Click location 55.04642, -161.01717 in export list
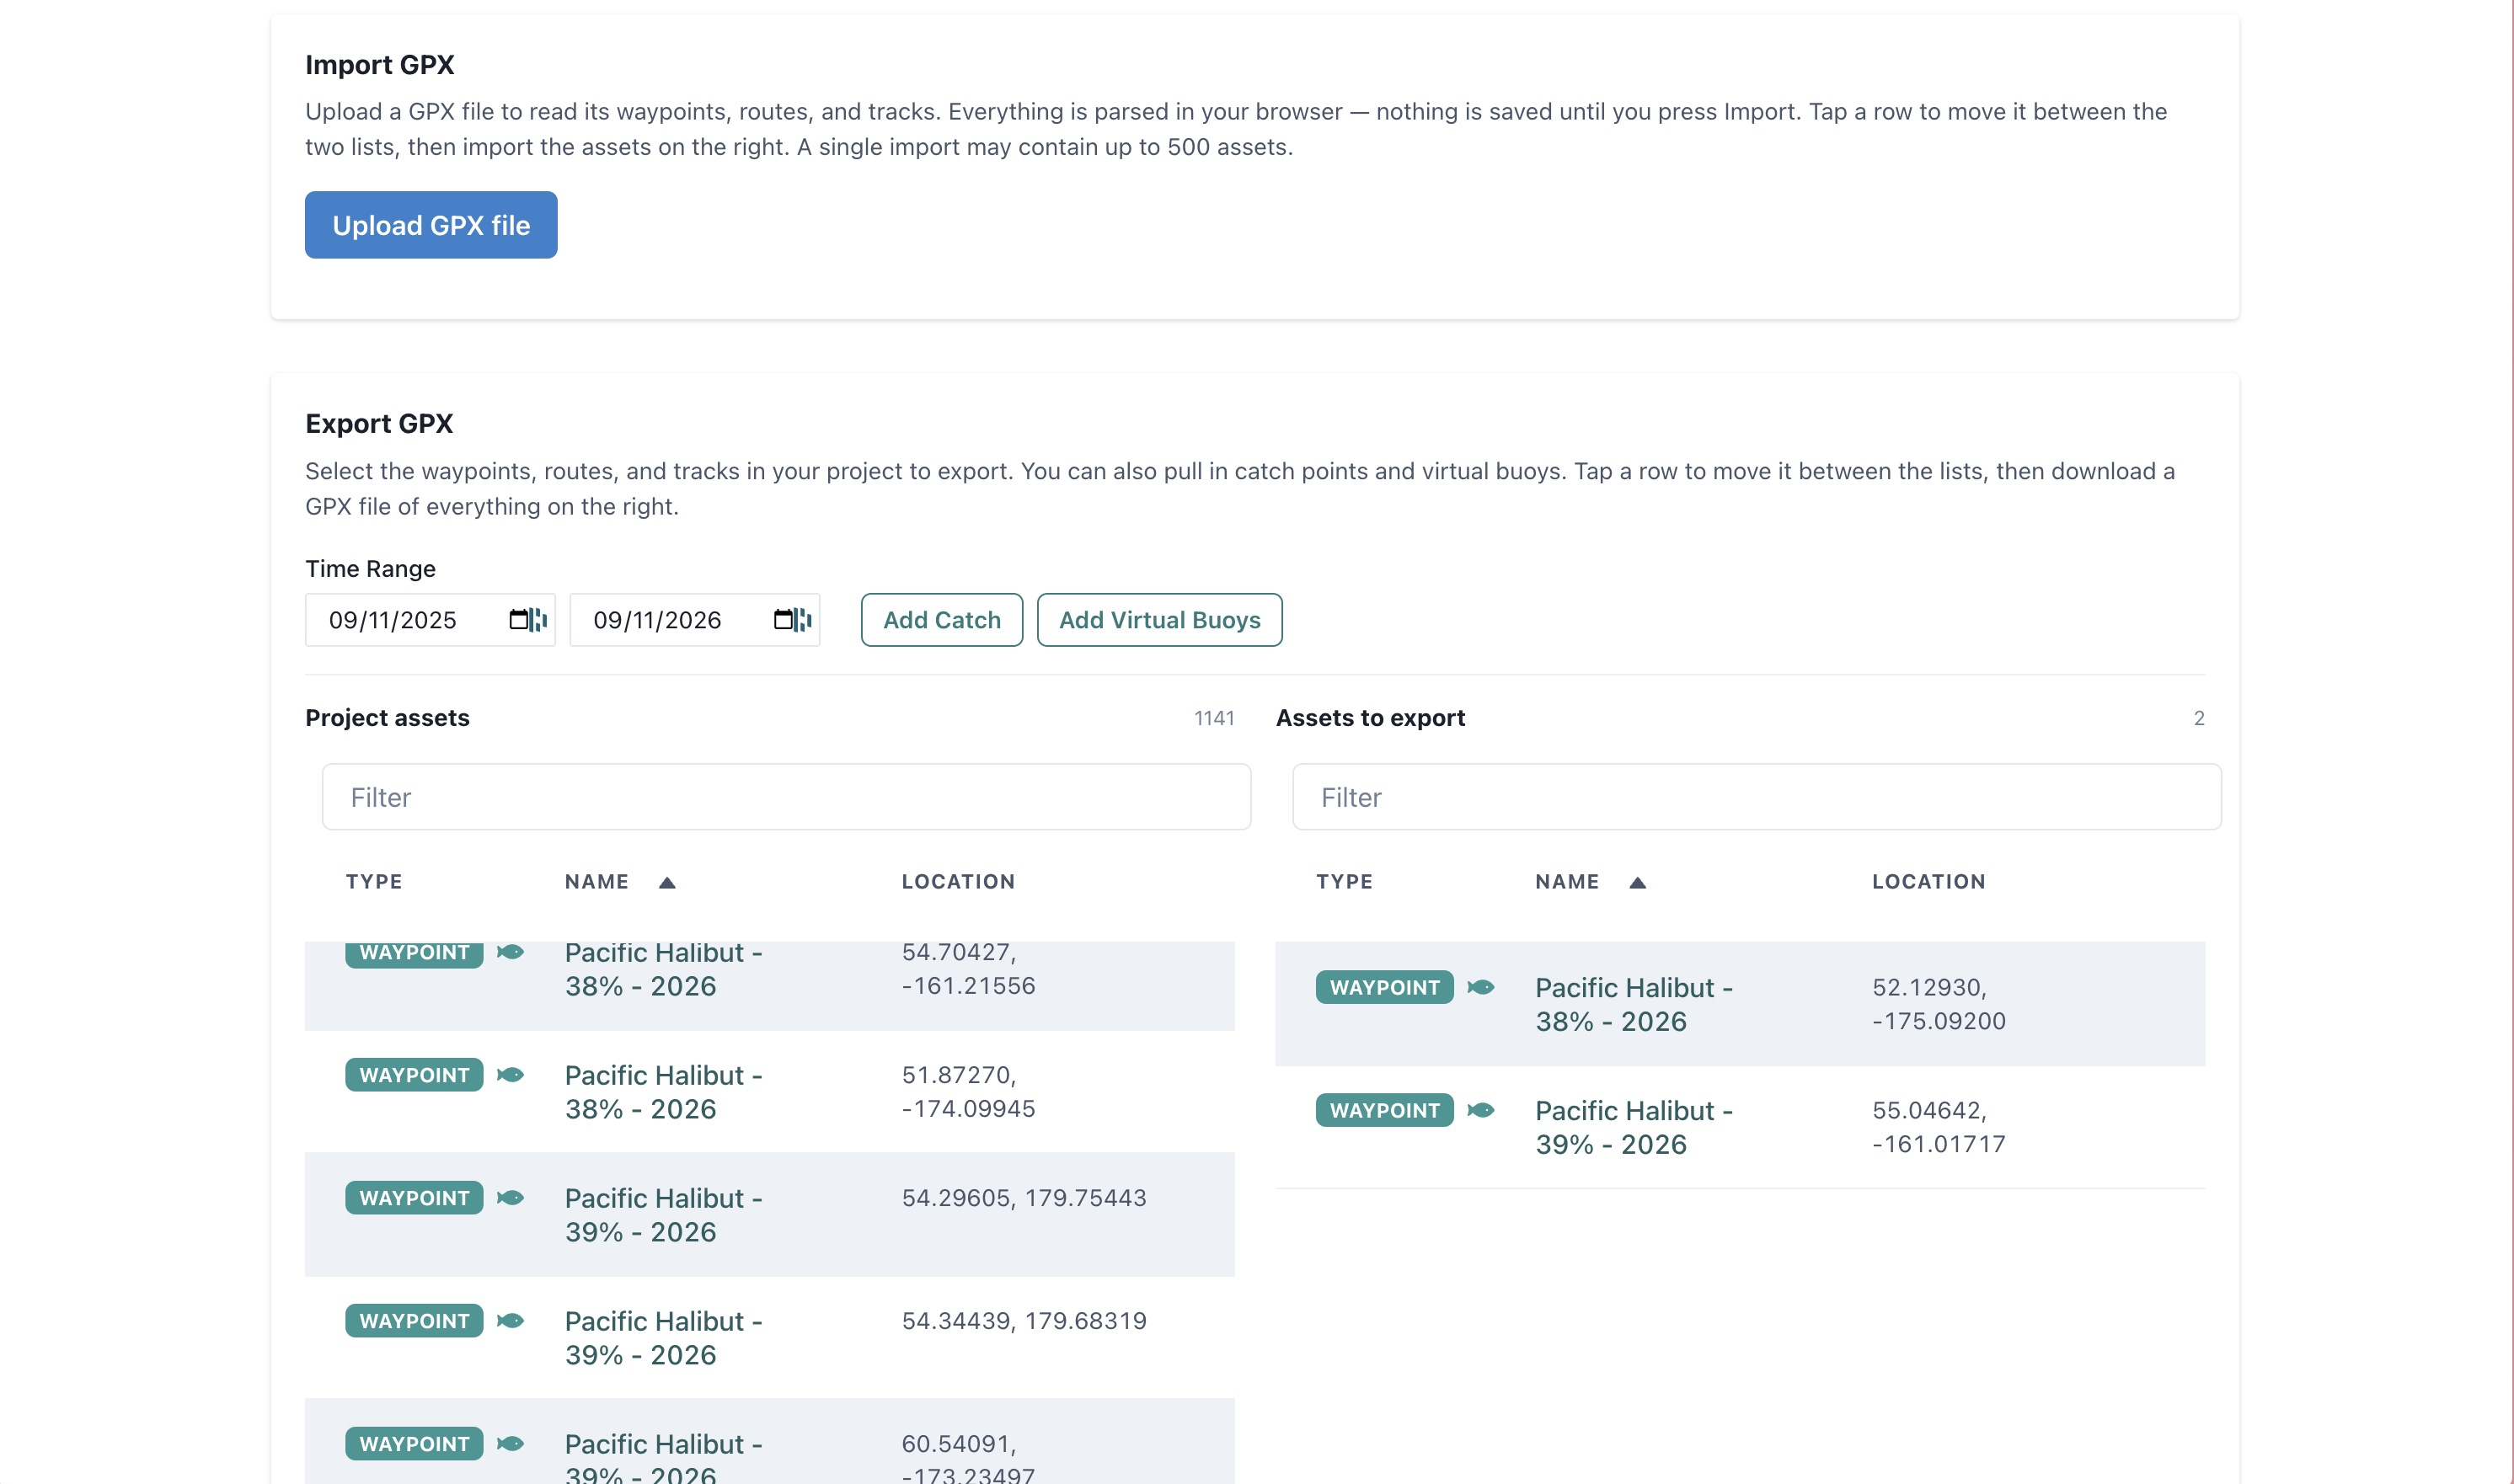Viewport: 2514px width, 1484px height. pyautogui.click(x=1939, y=1127)
